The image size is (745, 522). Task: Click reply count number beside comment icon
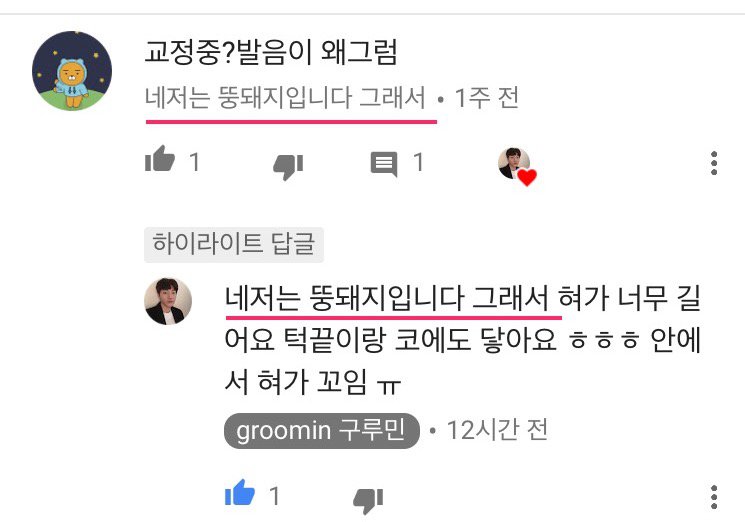tap(418, 162)
